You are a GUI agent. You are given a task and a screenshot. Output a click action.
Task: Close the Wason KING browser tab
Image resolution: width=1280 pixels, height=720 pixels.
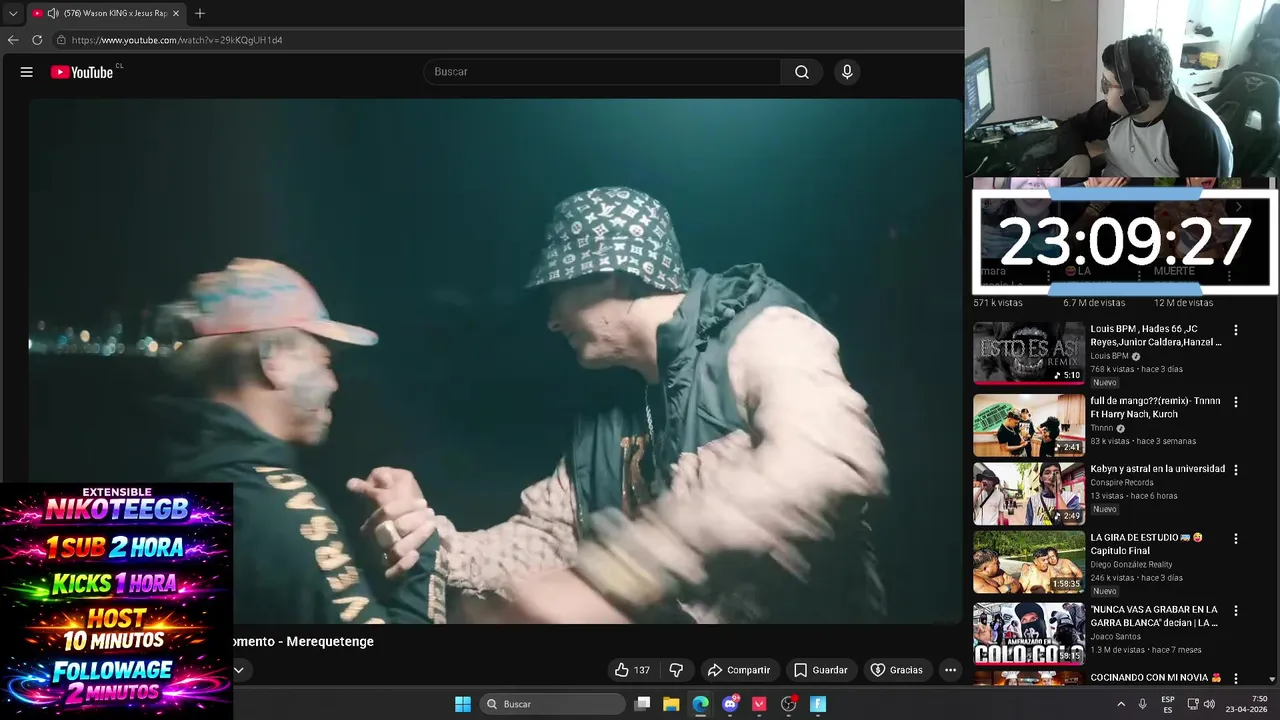176,13
